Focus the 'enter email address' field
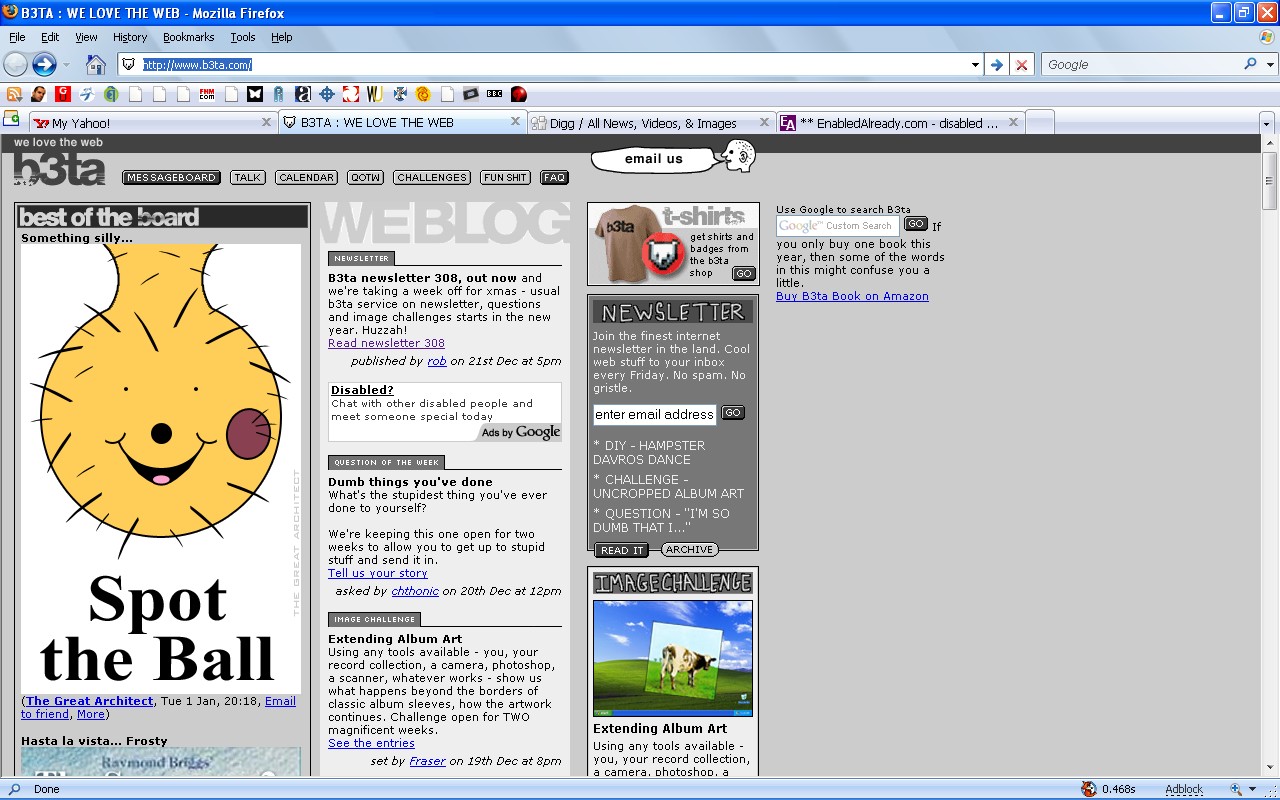Viewport: 1280px width, 800px height. (x=654, y=414)
